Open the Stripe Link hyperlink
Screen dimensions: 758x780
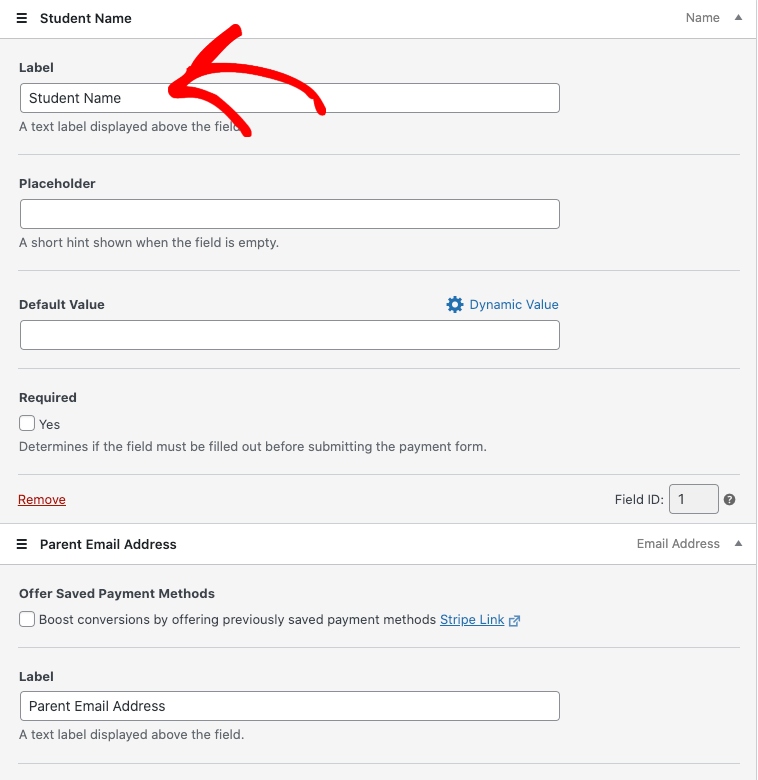point(472,619)
